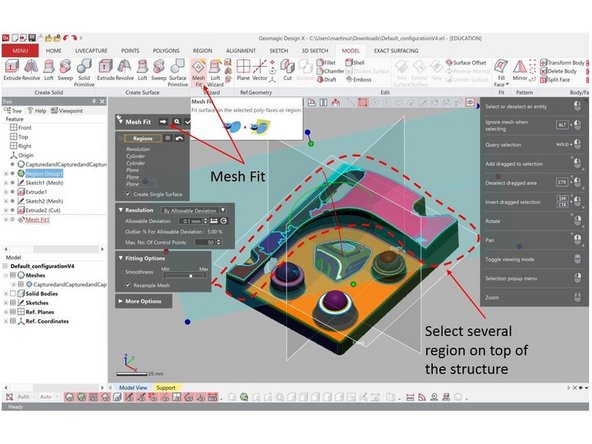Image resolution: width=592 pixels, height=444 pixels.
Task: Expand Extrude2 (Cut) tree node
Action: [x=6, y=210]
